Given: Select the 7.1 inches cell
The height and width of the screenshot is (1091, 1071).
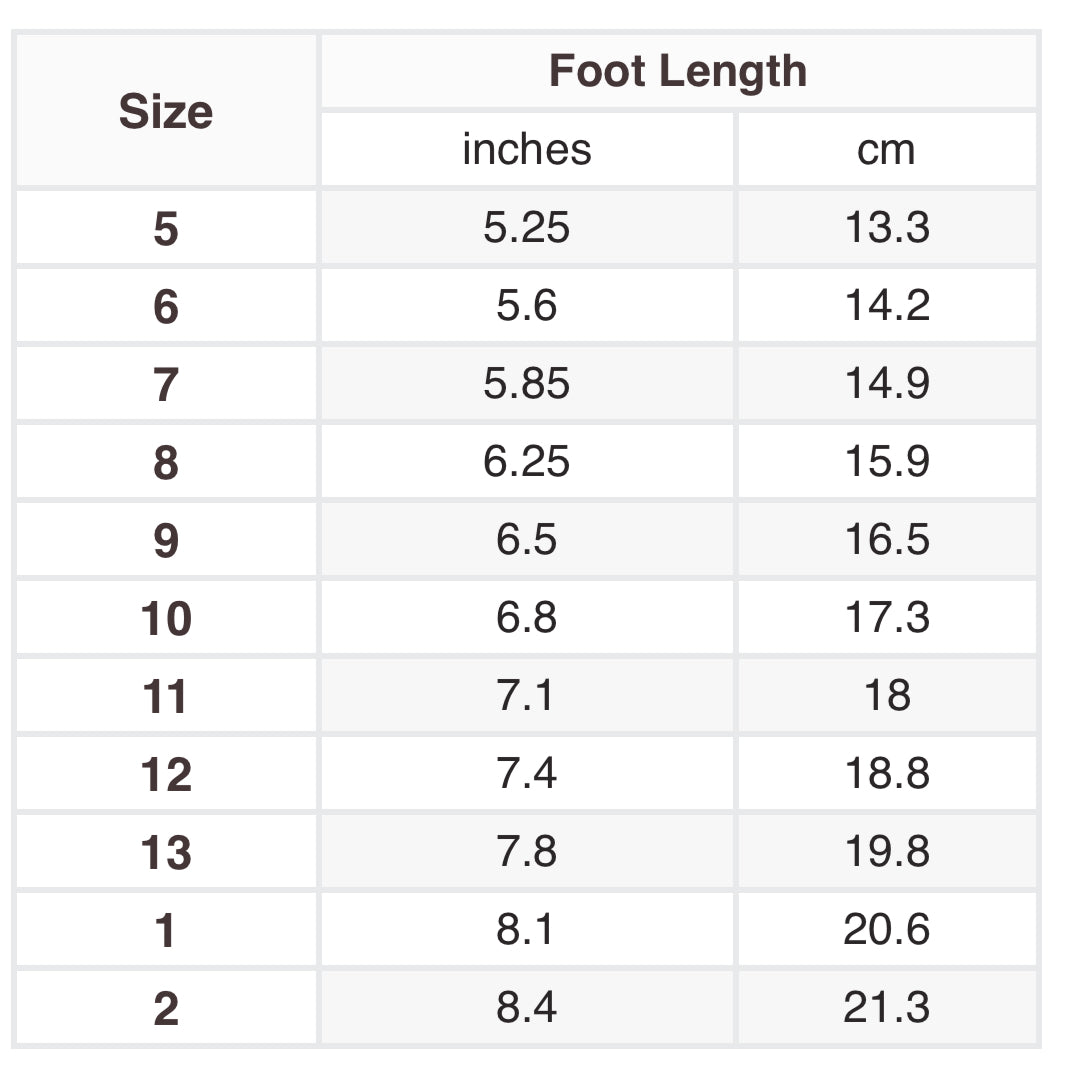Looking at the screenshot, I should click(527, 695).
